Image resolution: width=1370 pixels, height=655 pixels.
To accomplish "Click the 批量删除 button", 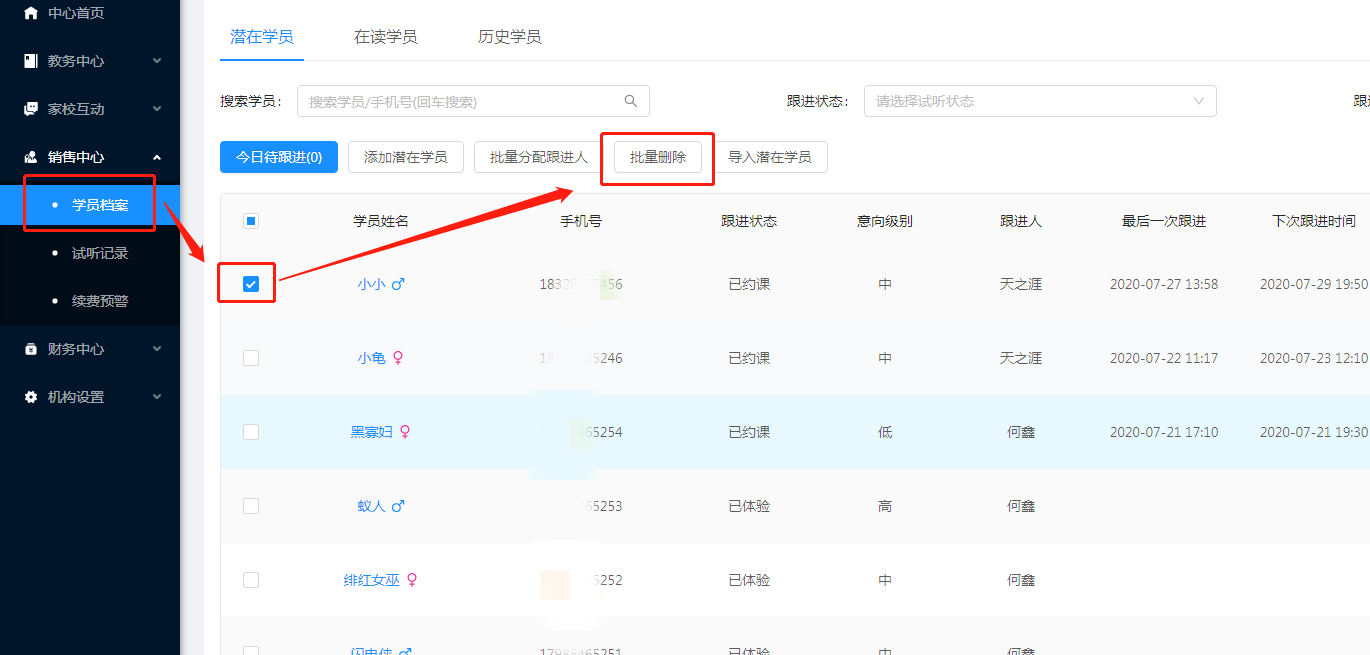I will tap(658, 157).
